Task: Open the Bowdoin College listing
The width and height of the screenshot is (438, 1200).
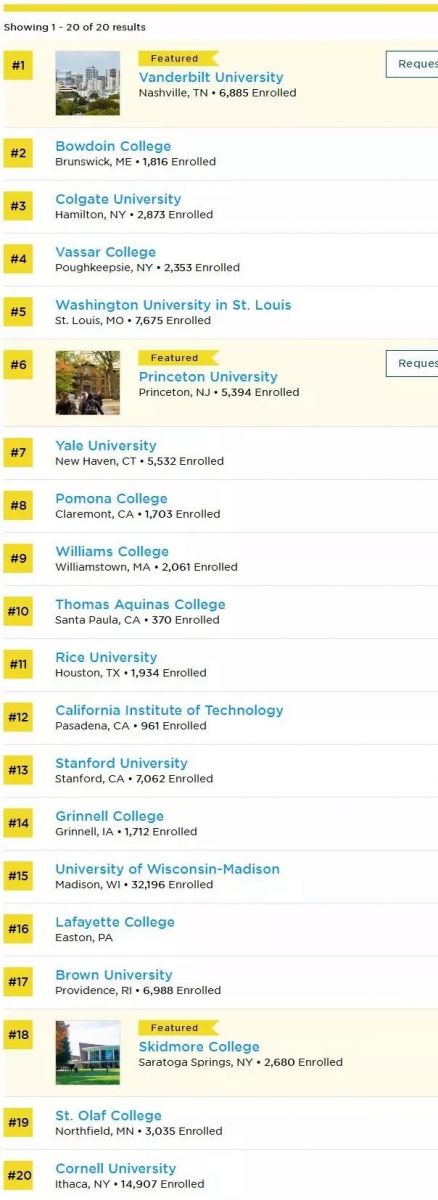Action: coord(113,146)
